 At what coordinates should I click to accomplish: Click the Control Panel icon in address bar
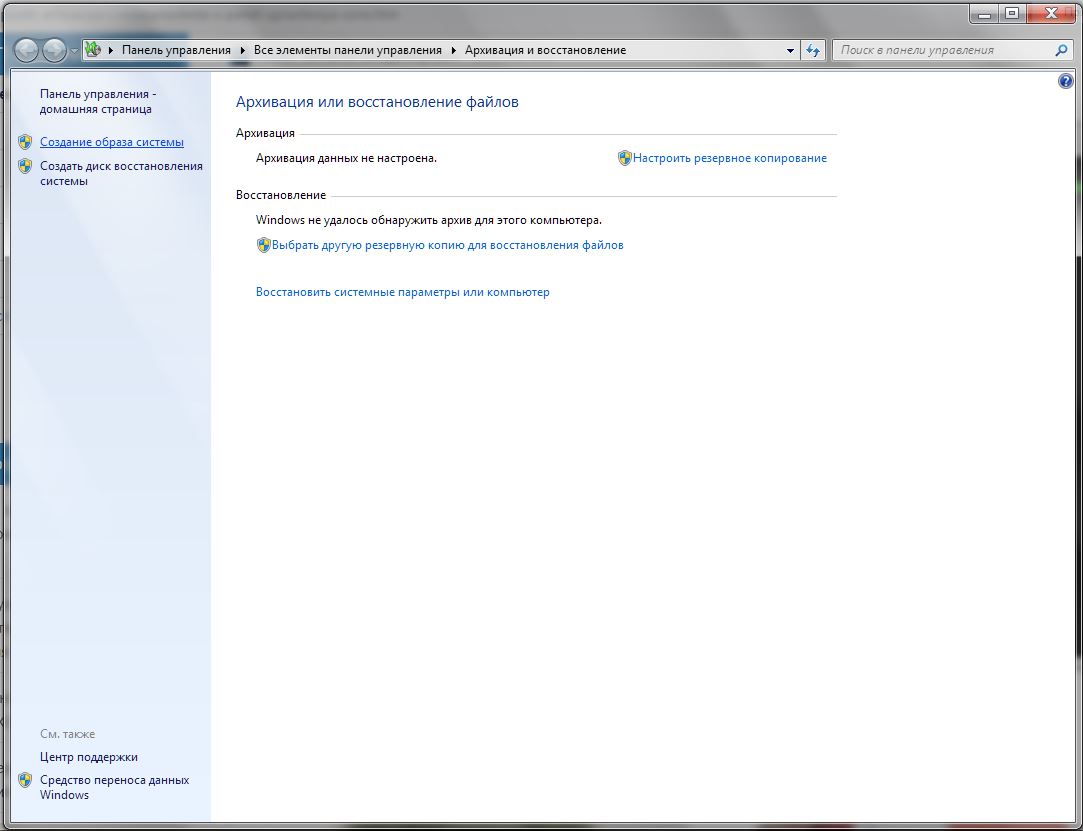93,50
